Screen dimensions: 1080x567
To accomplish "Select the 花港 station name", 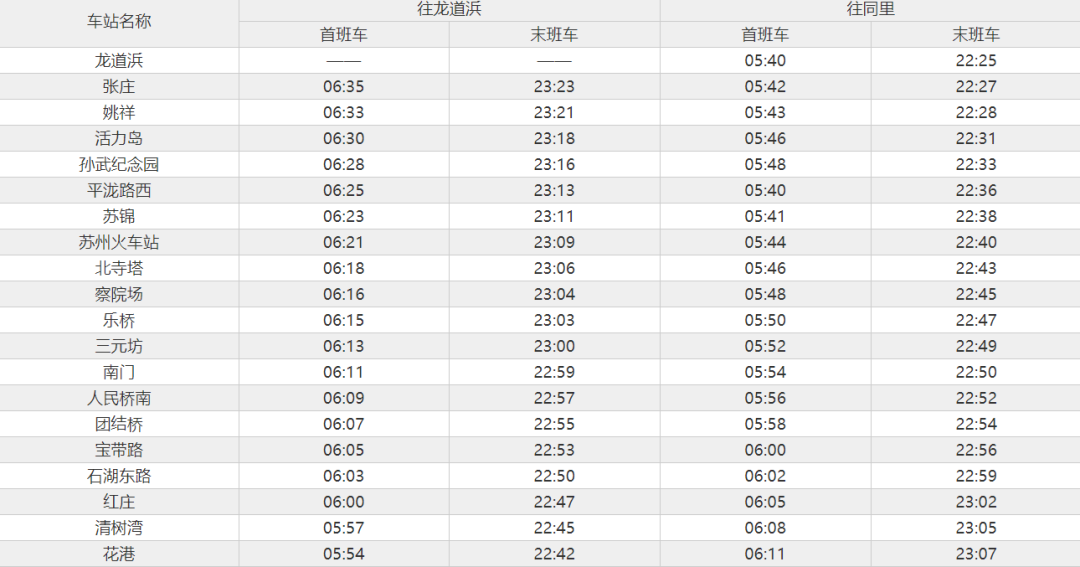I will [x=119, y=554].
